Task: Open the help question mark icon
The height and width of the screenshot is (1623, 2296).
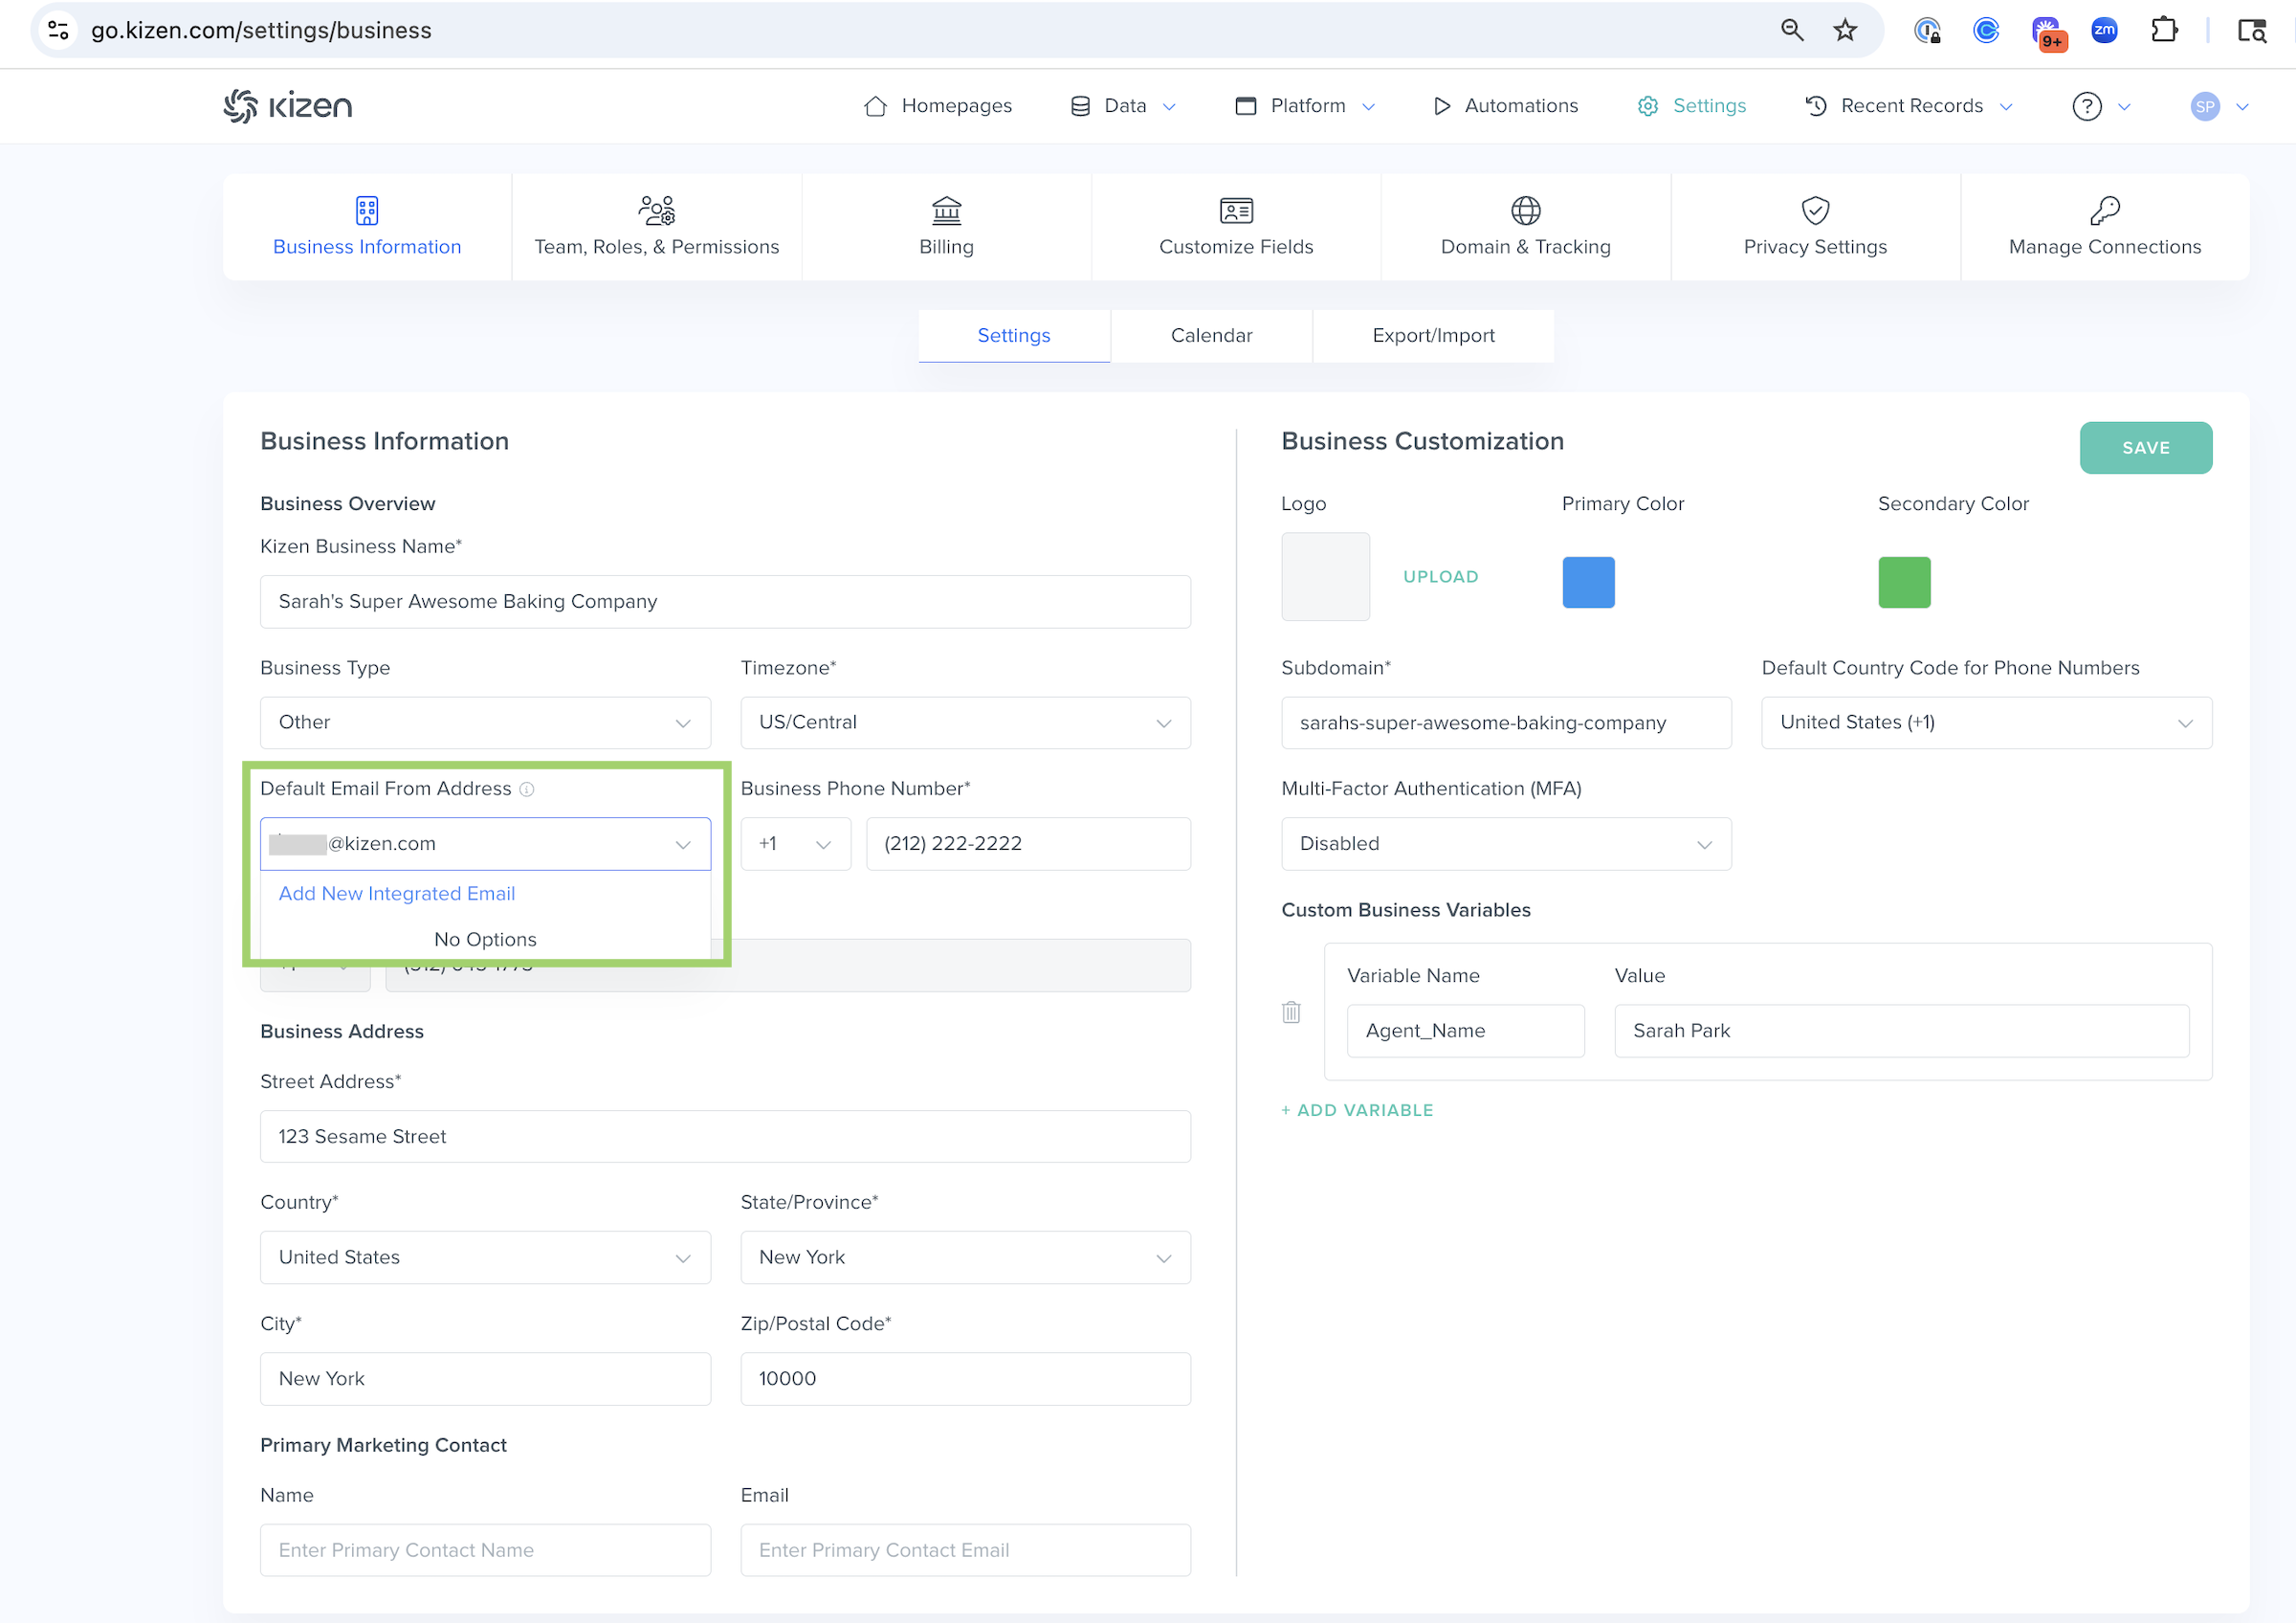Action: (x=2086, y=106)
